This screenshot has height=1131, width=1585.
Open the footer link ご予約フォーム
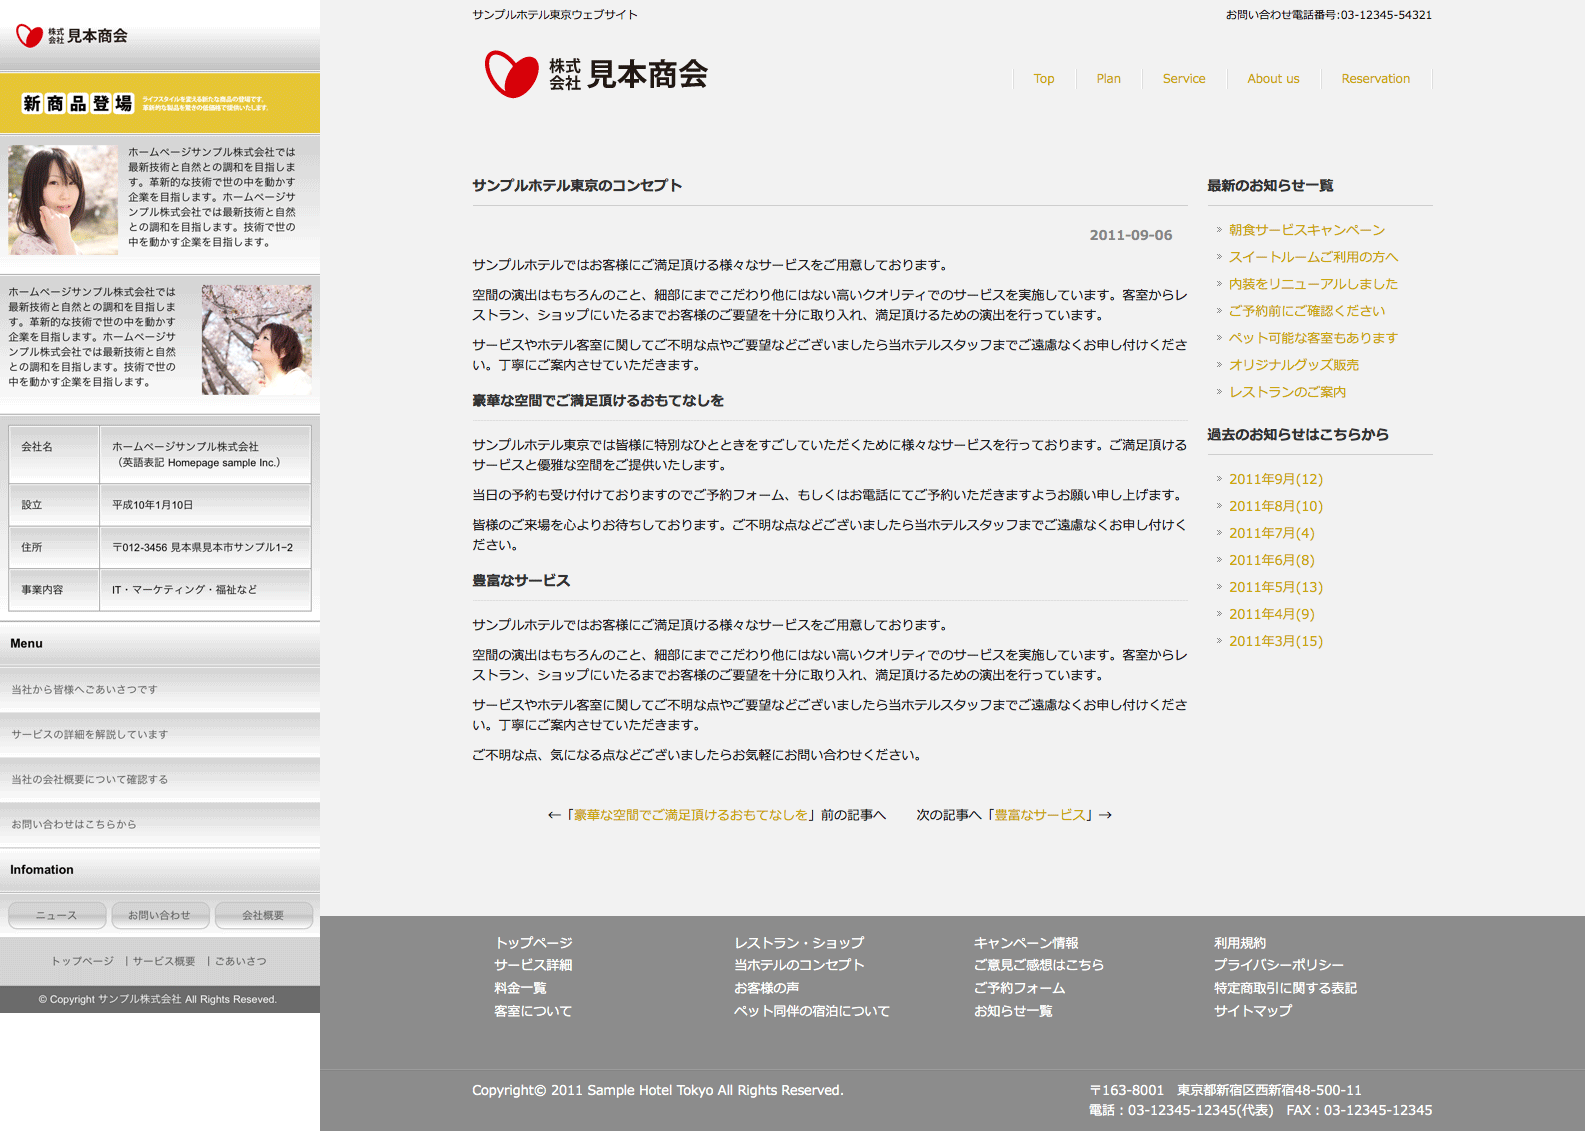1019,988
